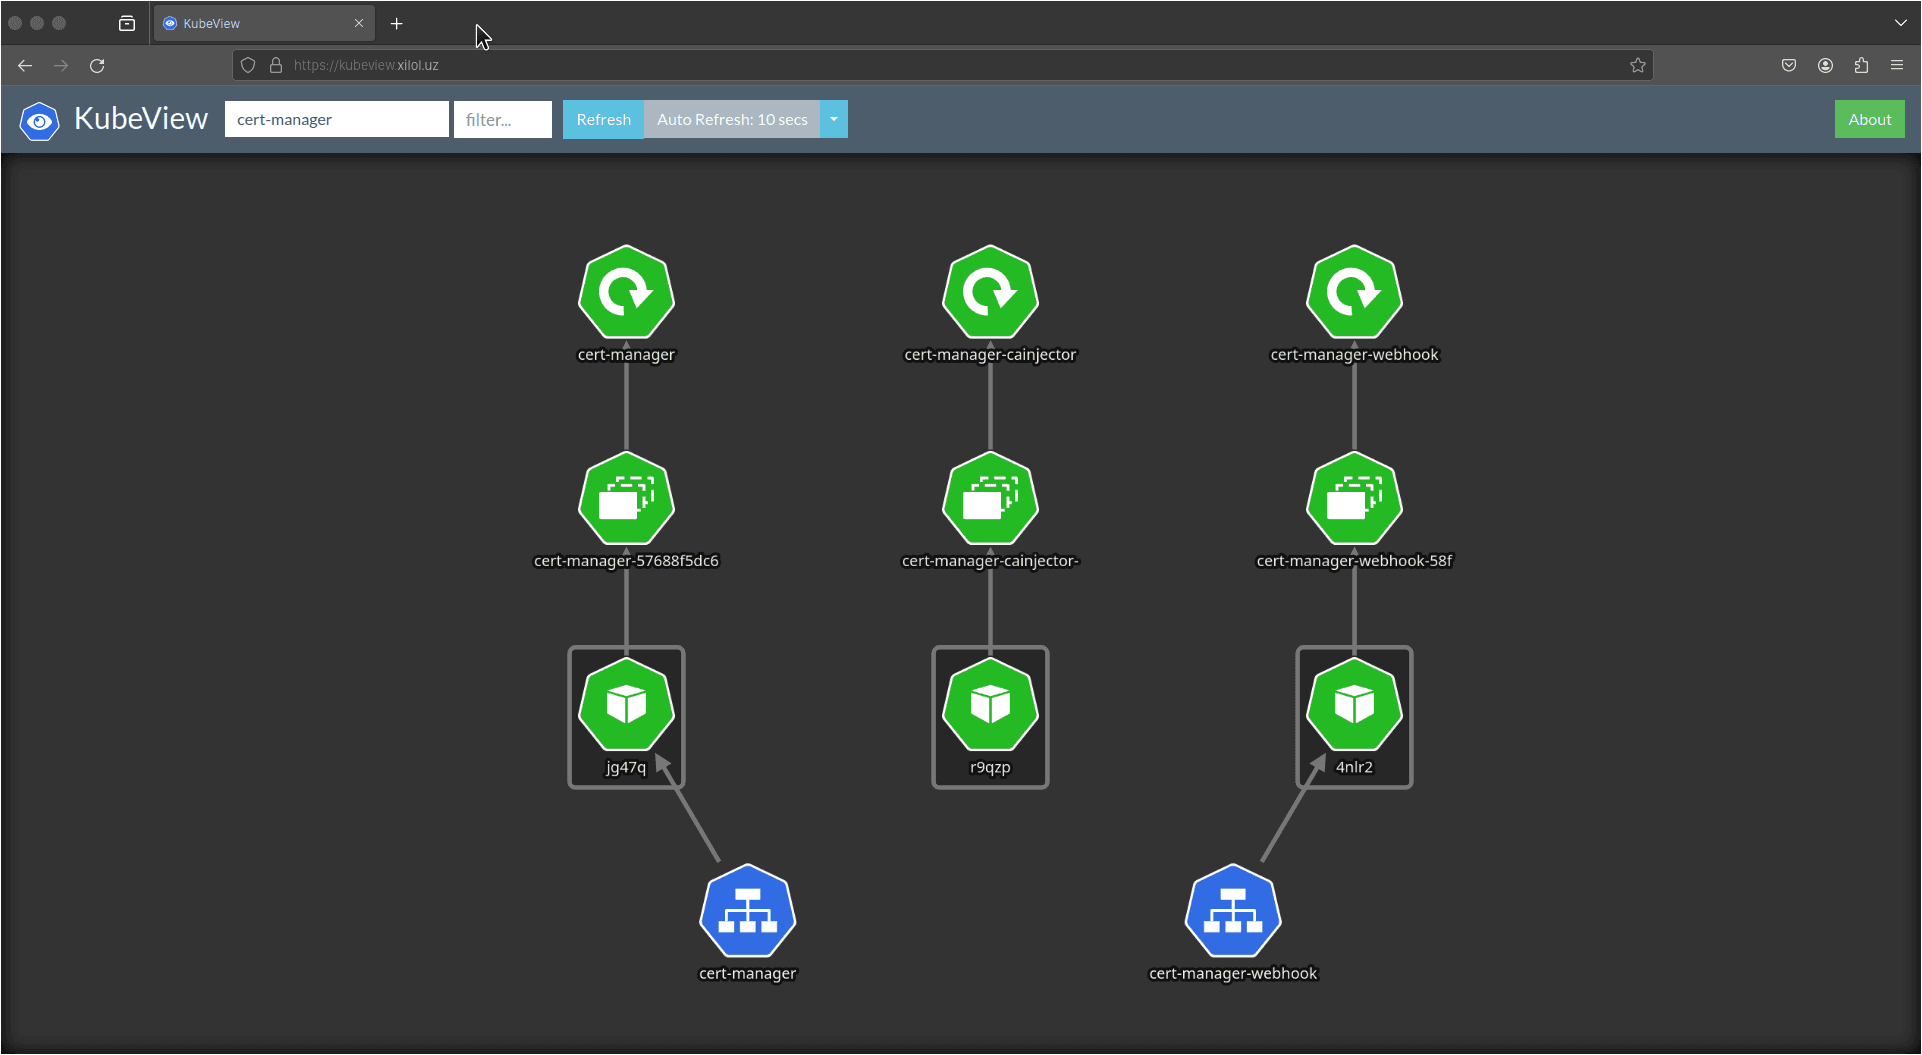1922x1055 pixels.
Task: Bookmark this page with the star icon
Action: 1637,65
